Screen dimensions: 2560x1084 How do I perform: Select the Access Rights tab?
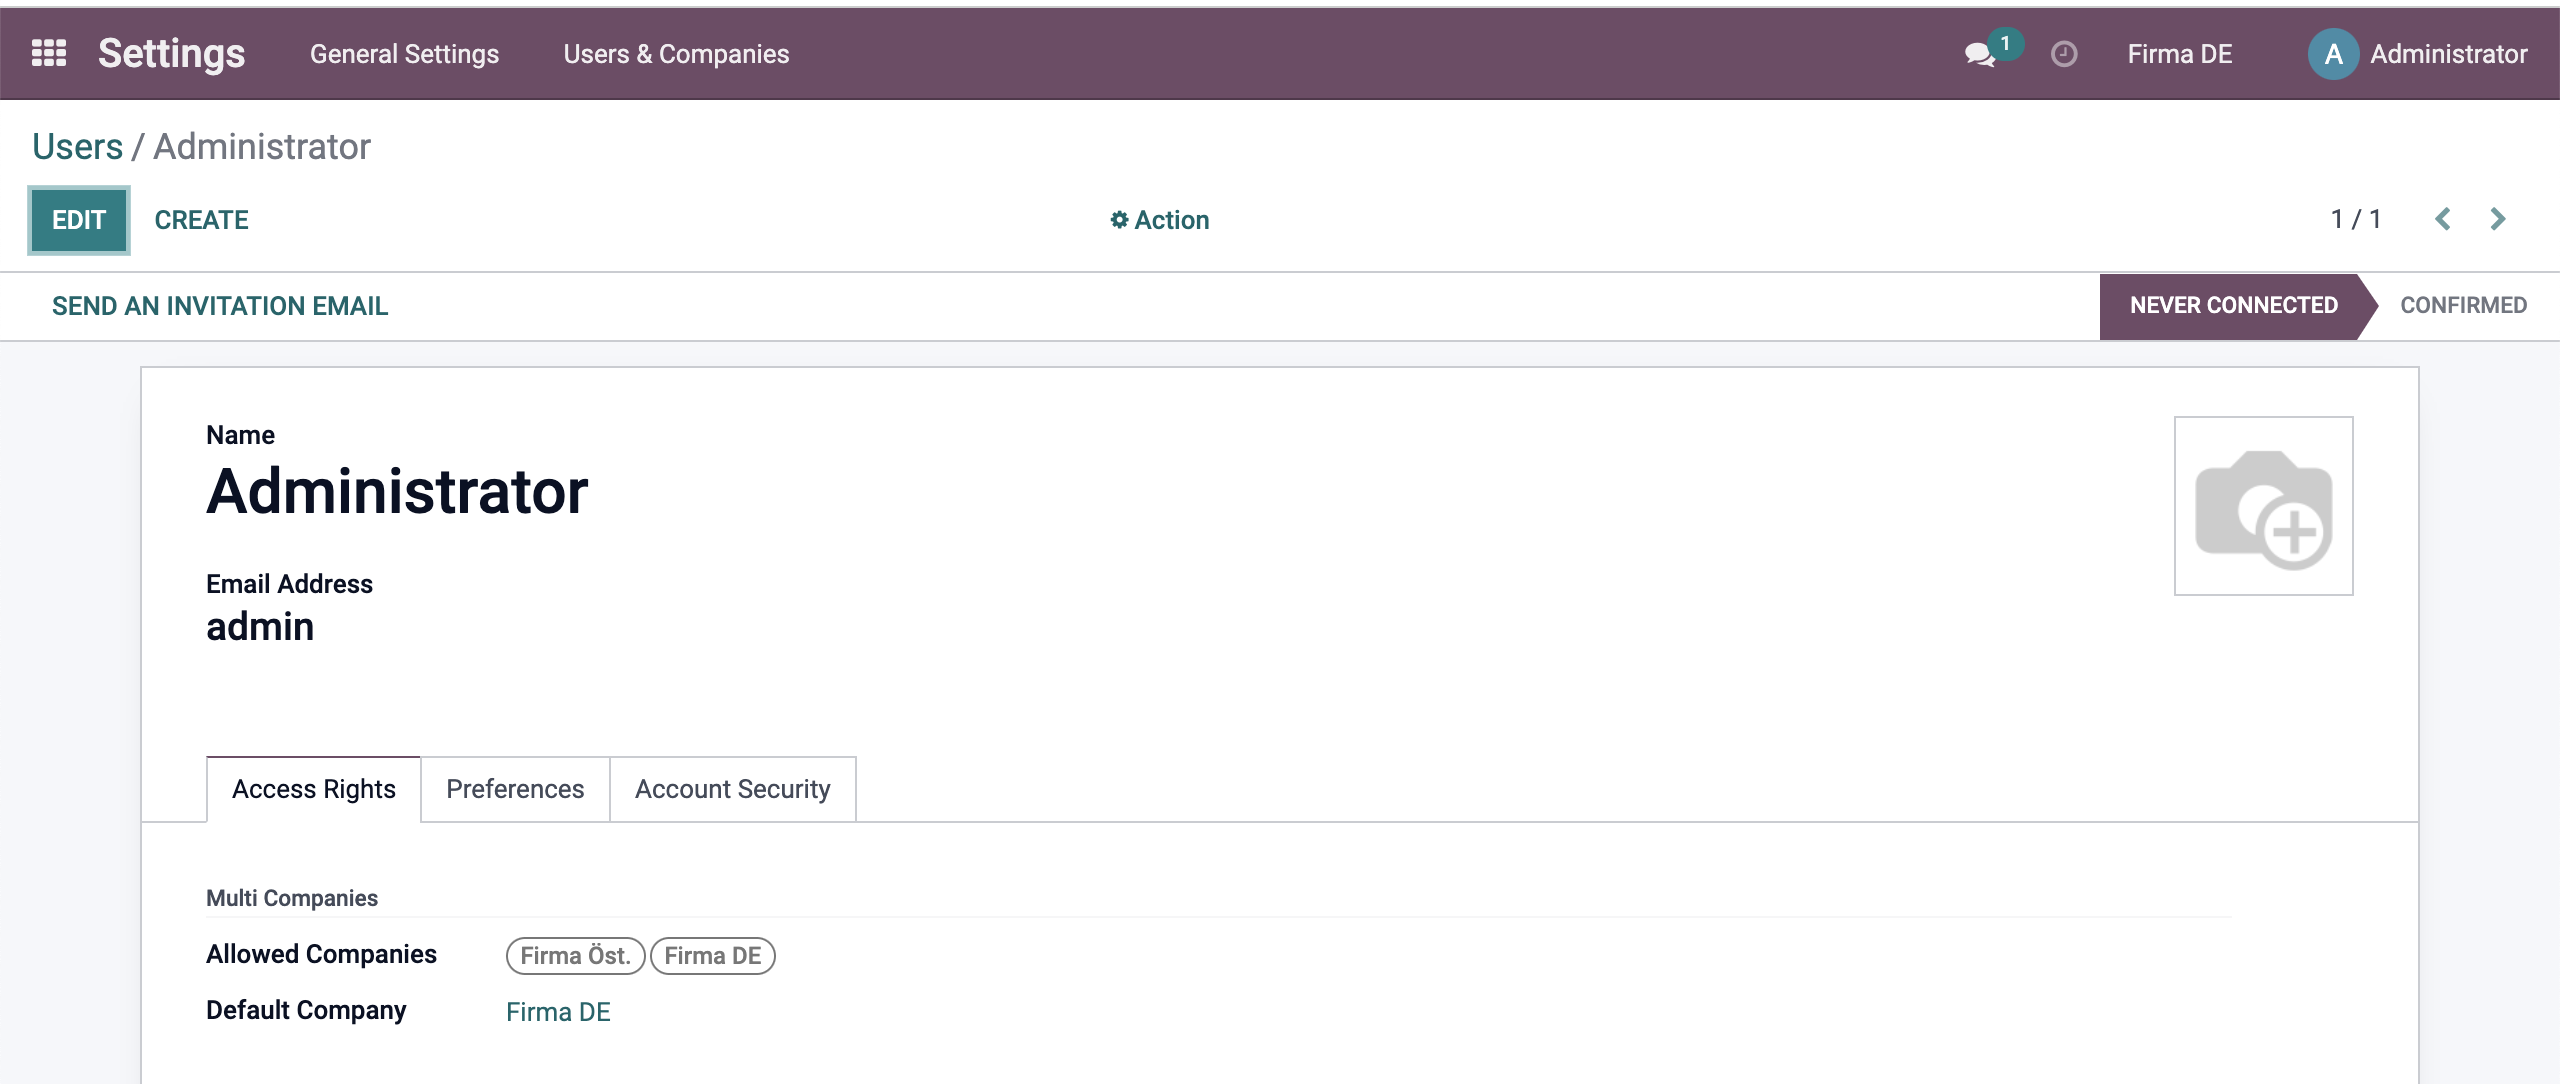point(314,789)
